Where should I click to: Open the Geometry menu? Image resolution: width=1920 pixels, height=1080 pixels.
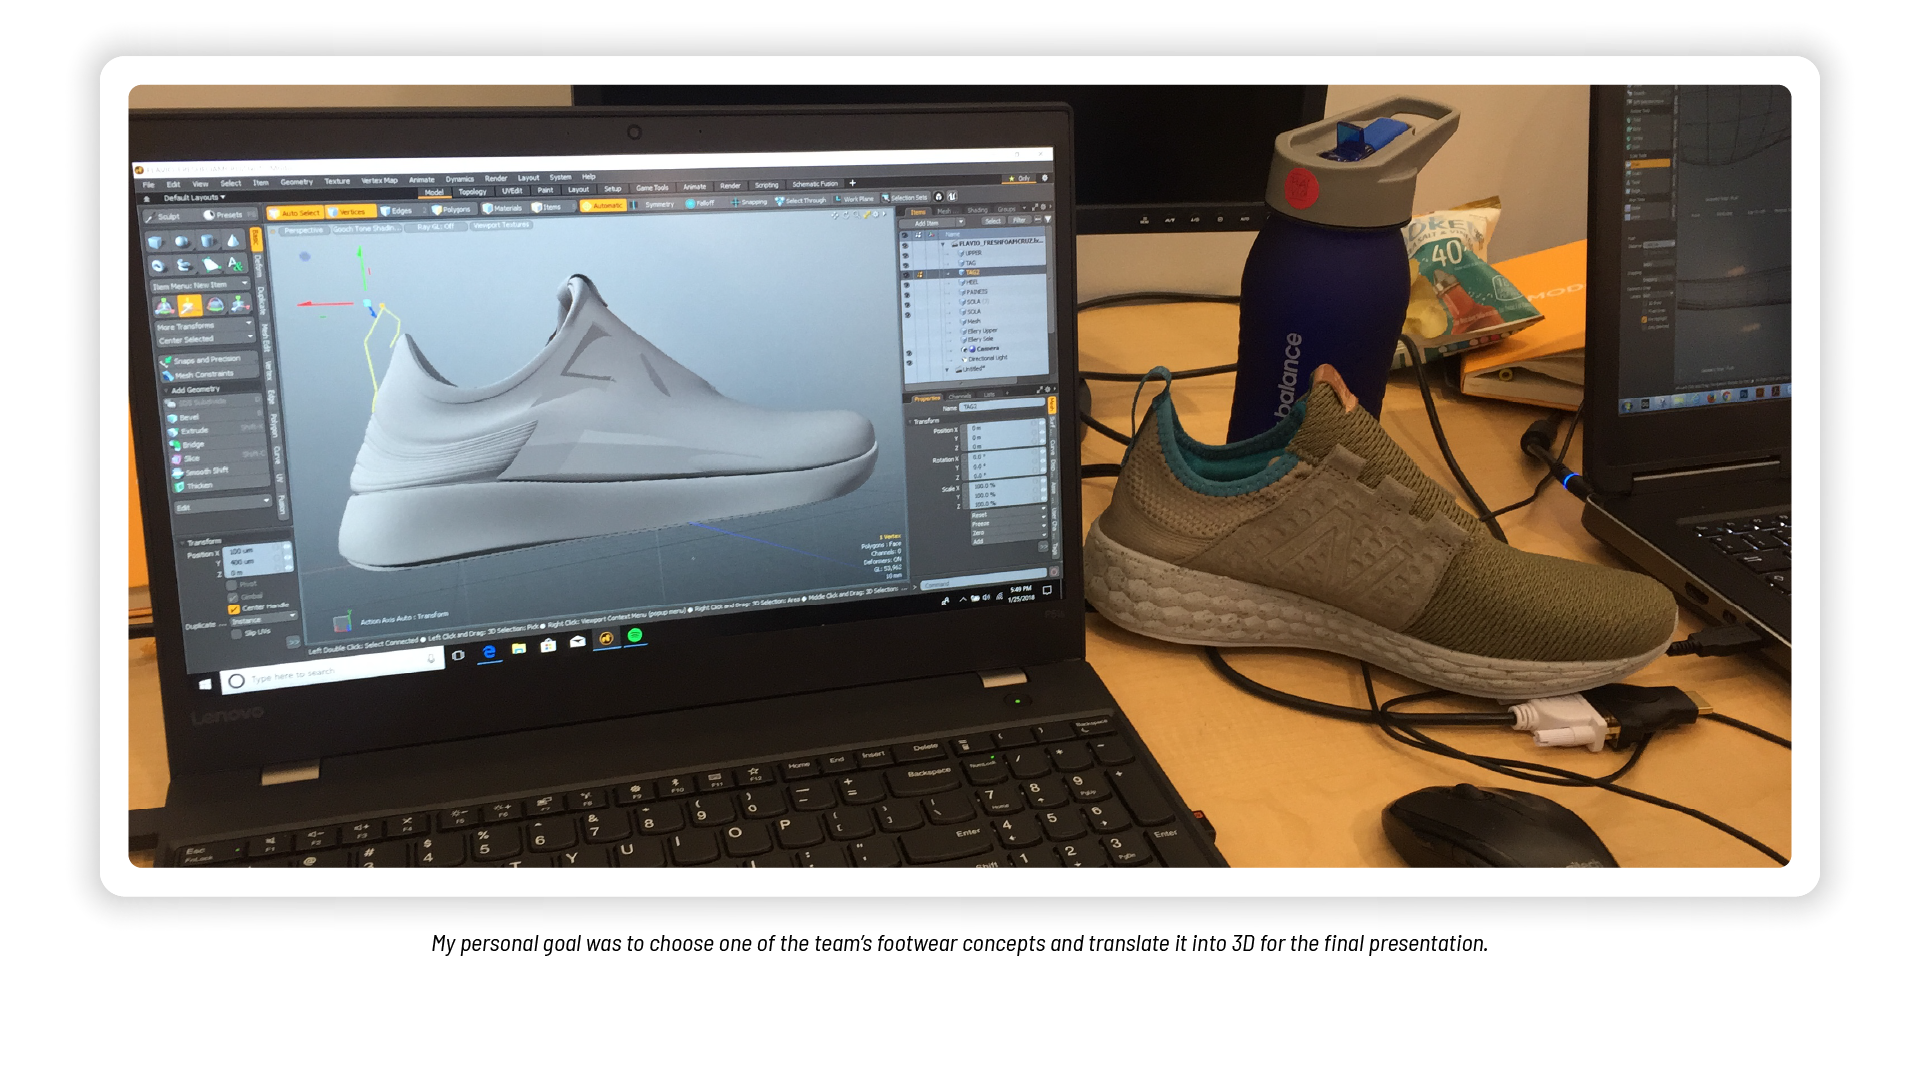tap(296, 182)
